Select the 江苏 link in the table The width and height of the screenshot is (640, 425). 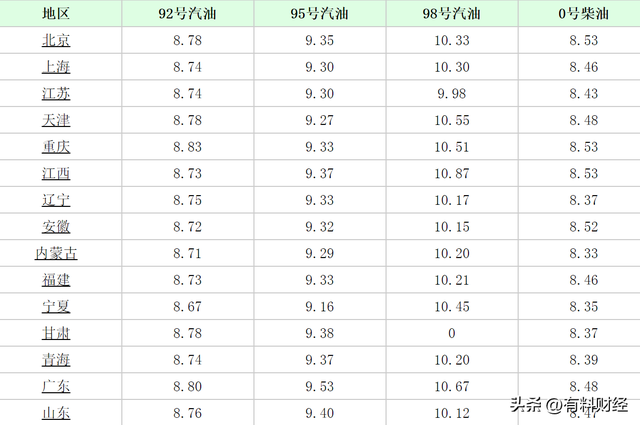click(56, 94)
